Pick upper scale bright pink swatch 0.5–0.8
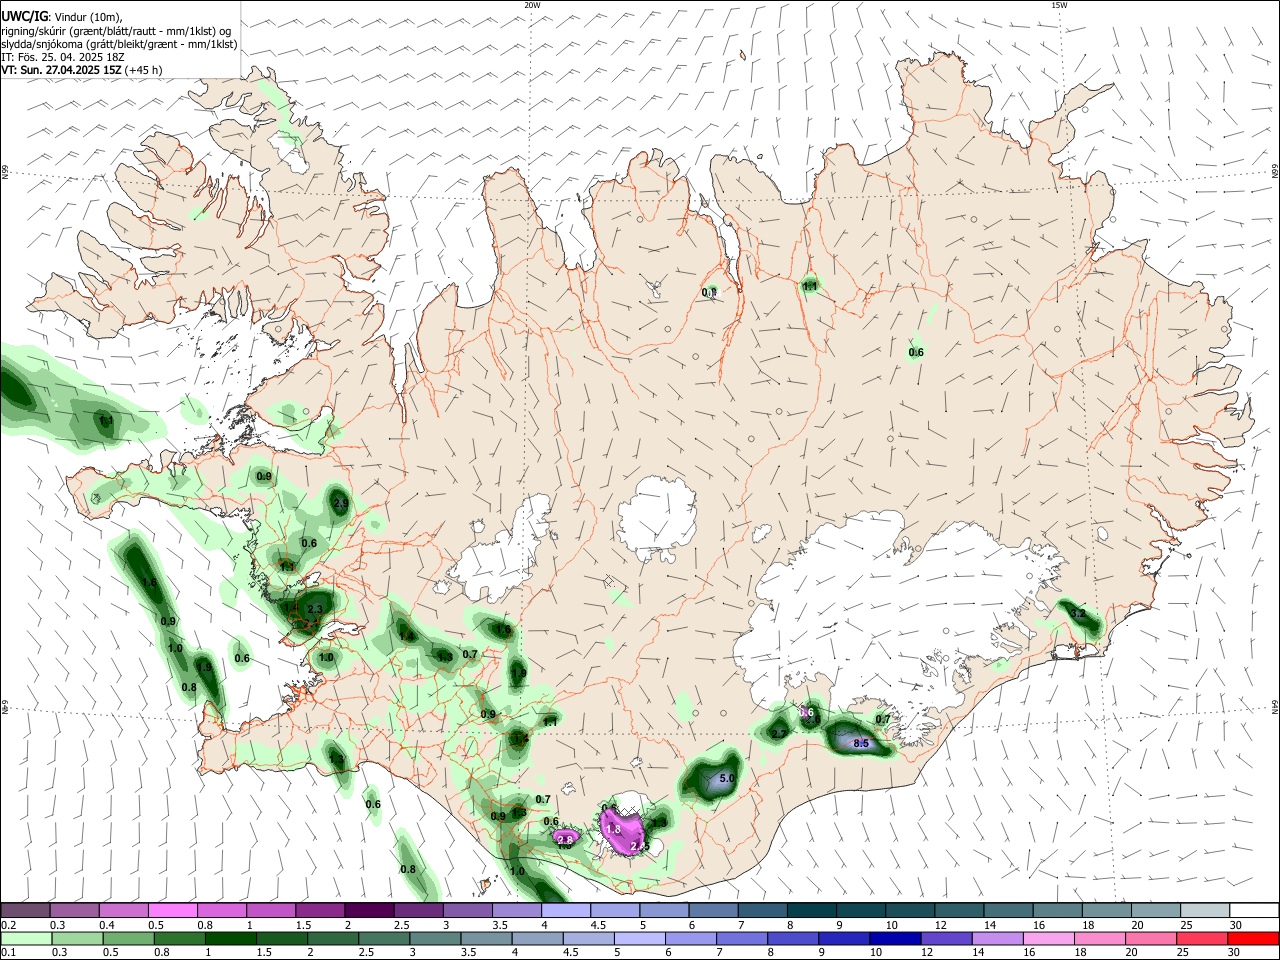This screenshot has width=1280, height=960. pos(172,911)
